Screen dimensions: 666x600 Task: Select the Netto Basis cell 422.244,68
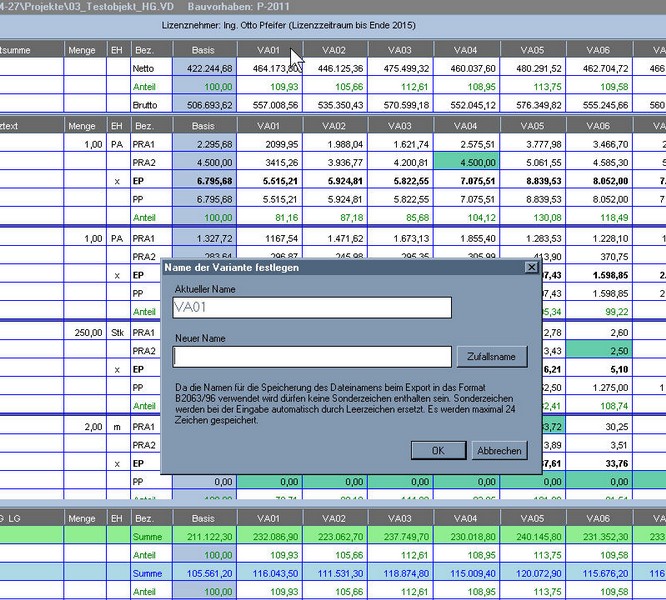[x=204, y=68]
